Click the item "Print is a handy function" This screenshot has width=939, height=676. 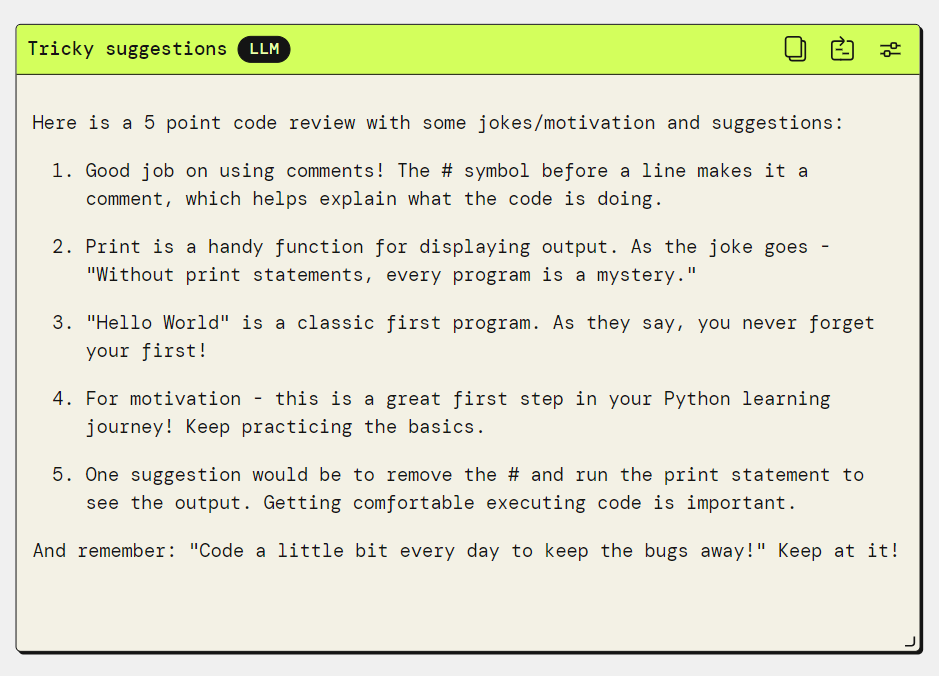pos(458,247)
